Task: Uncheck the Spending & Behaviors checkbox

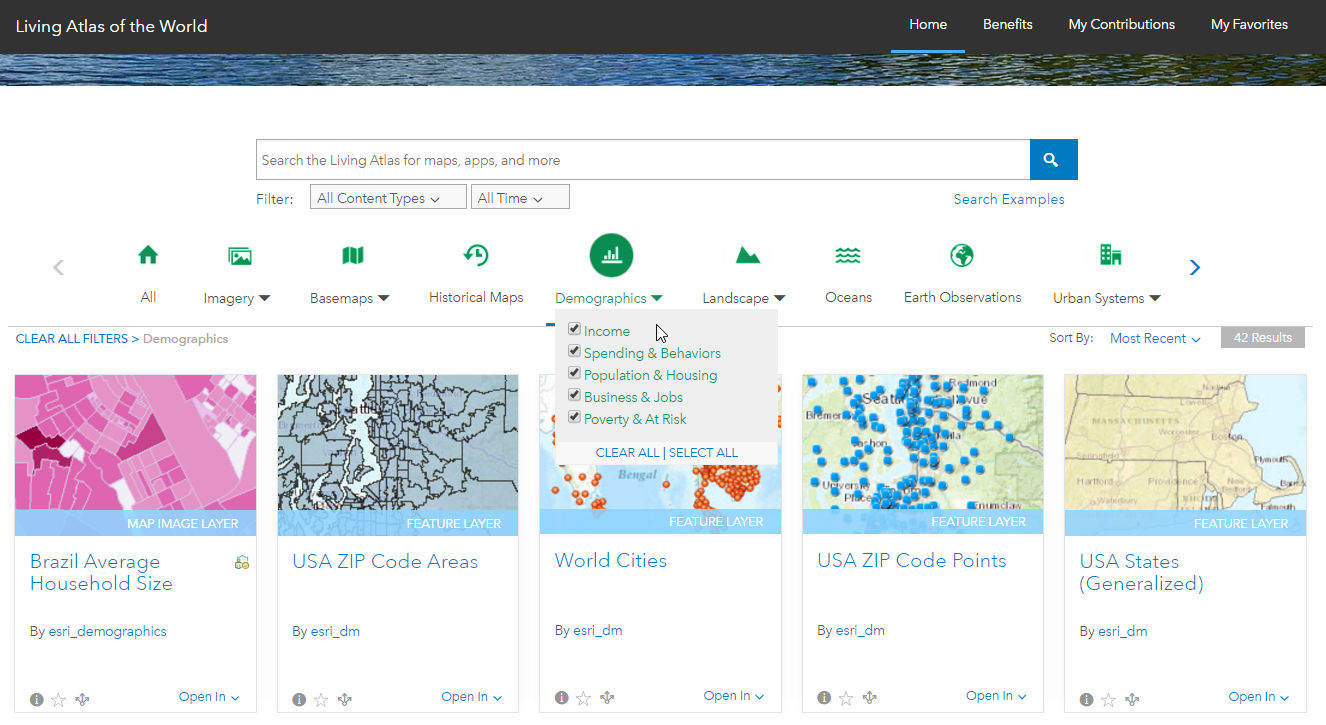Action: [x=574, y=351]
